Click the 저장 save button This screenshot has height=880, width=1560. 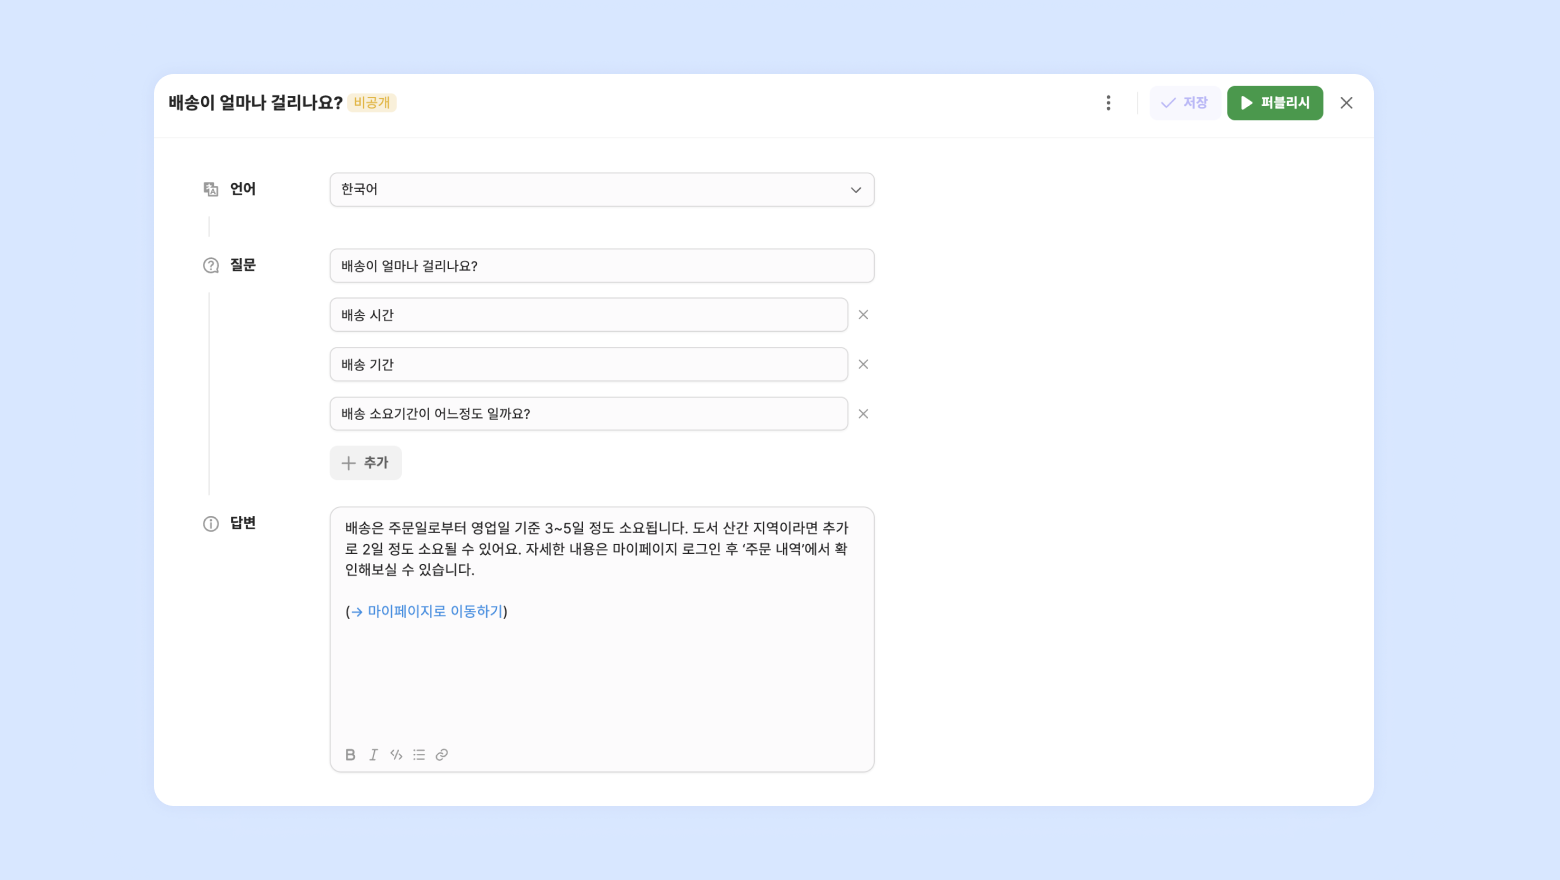coord(1184,103)
